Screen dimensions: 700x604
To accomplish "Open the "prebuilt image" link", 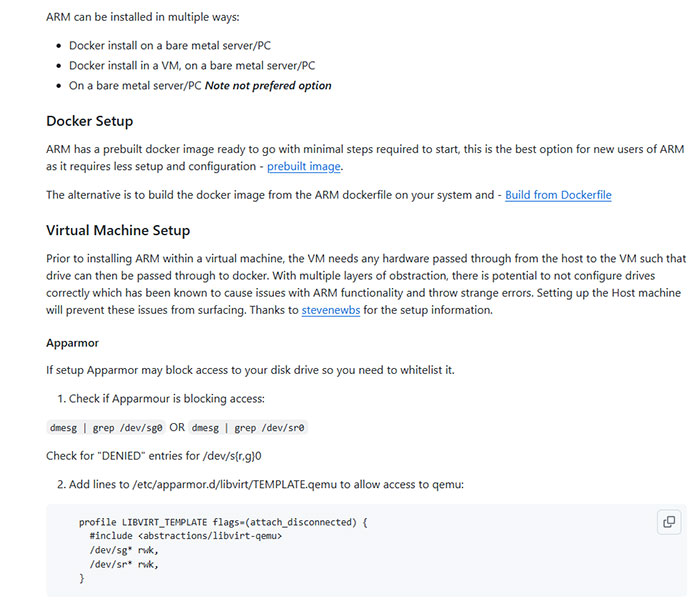I will point(304,166).
